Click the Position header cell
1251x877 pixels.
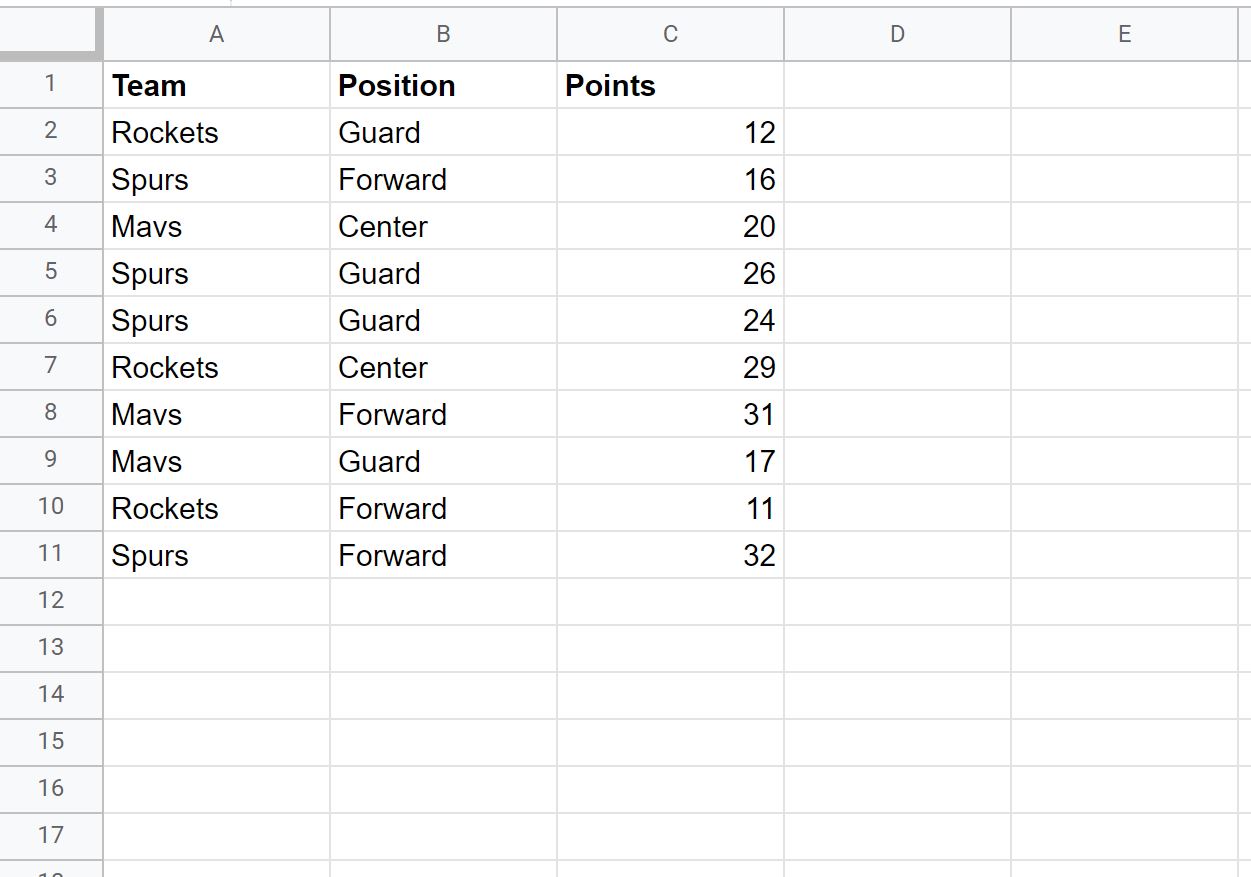[x=443, y=85]
